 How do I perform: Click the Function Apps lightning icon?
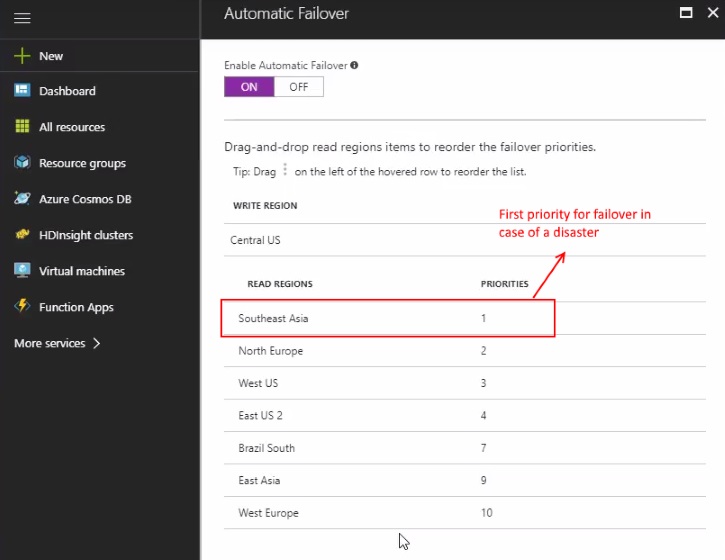[x=22, y=307]
